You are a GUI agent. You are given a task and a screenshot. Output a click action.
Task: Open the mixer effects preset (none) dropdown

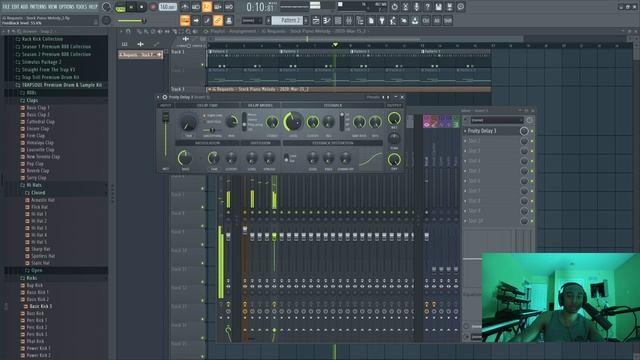point(497,120)
